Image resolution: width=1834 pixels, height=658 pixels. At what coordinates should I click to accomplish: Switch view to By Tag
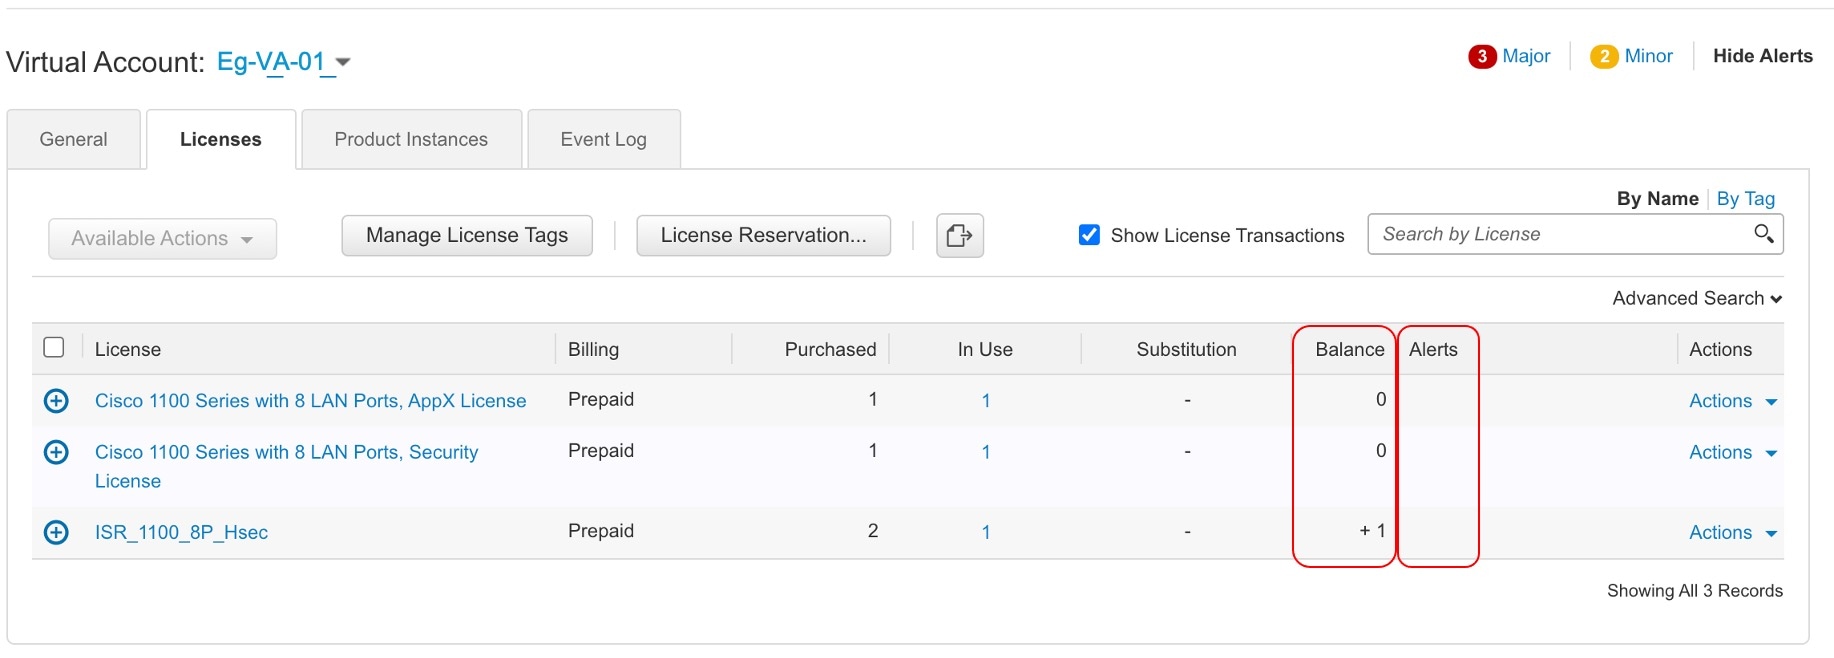[x=1746, y=198]
